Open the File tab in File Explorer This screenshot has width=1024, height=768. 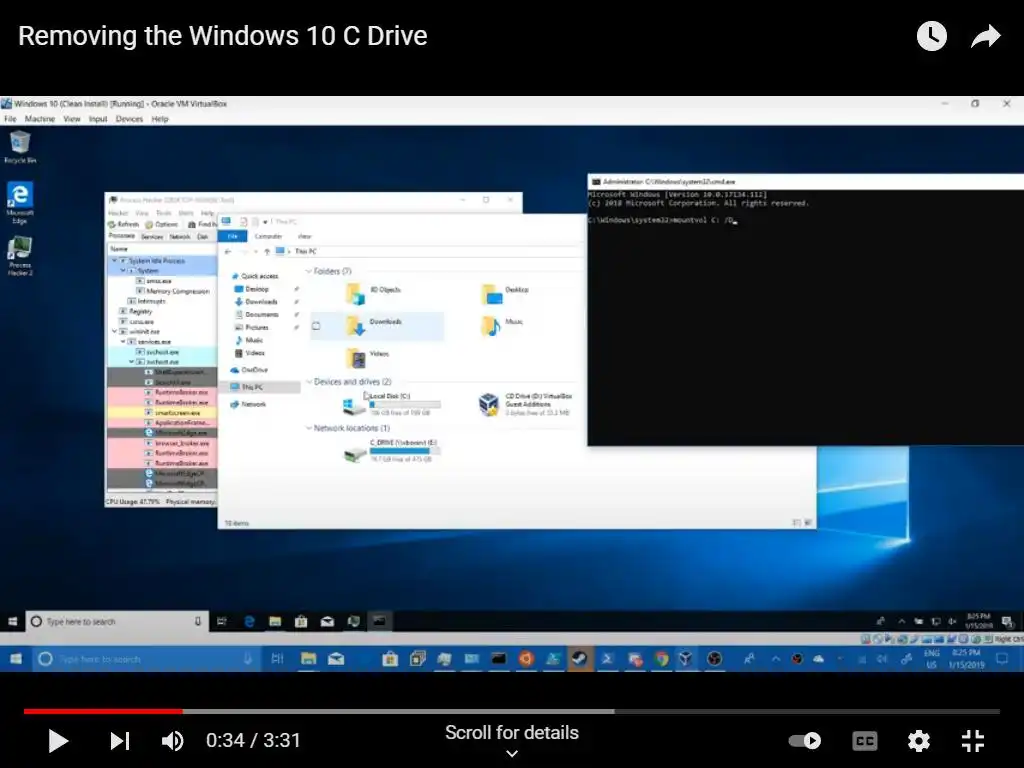(232, 236)
